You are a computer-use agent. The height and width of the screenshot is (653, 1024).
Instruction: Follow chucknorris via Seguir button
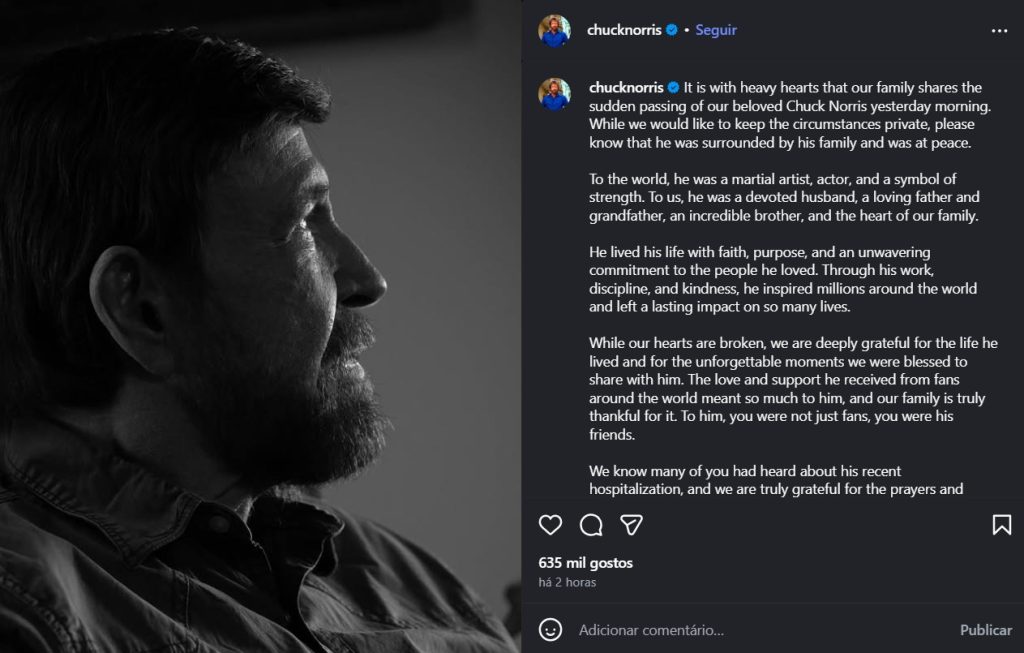coord(716,30)
